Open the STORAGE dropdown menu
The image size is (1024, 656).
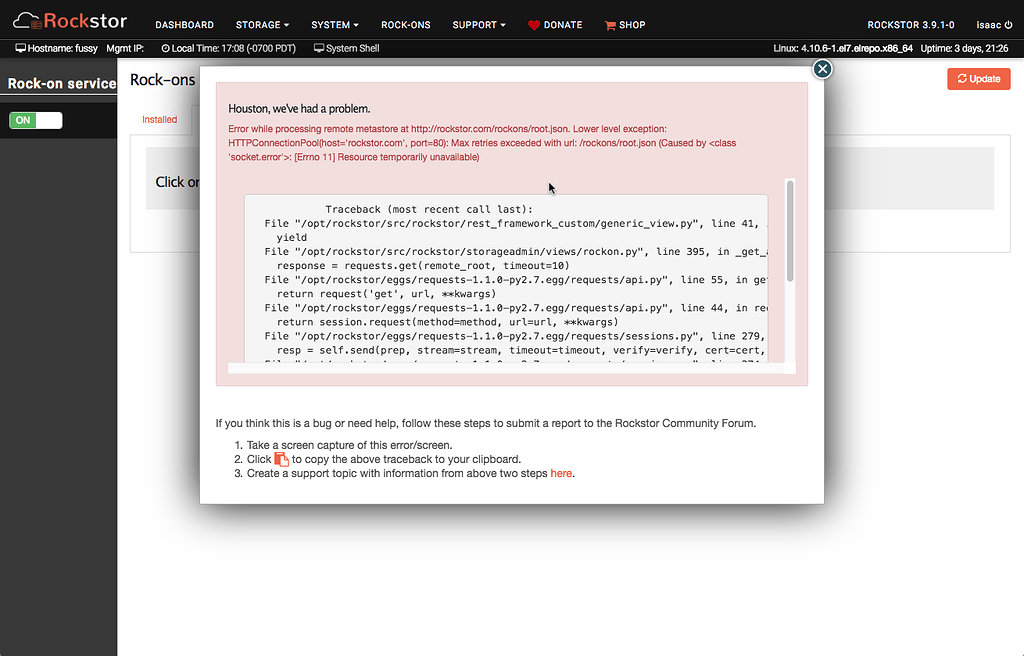261,25
